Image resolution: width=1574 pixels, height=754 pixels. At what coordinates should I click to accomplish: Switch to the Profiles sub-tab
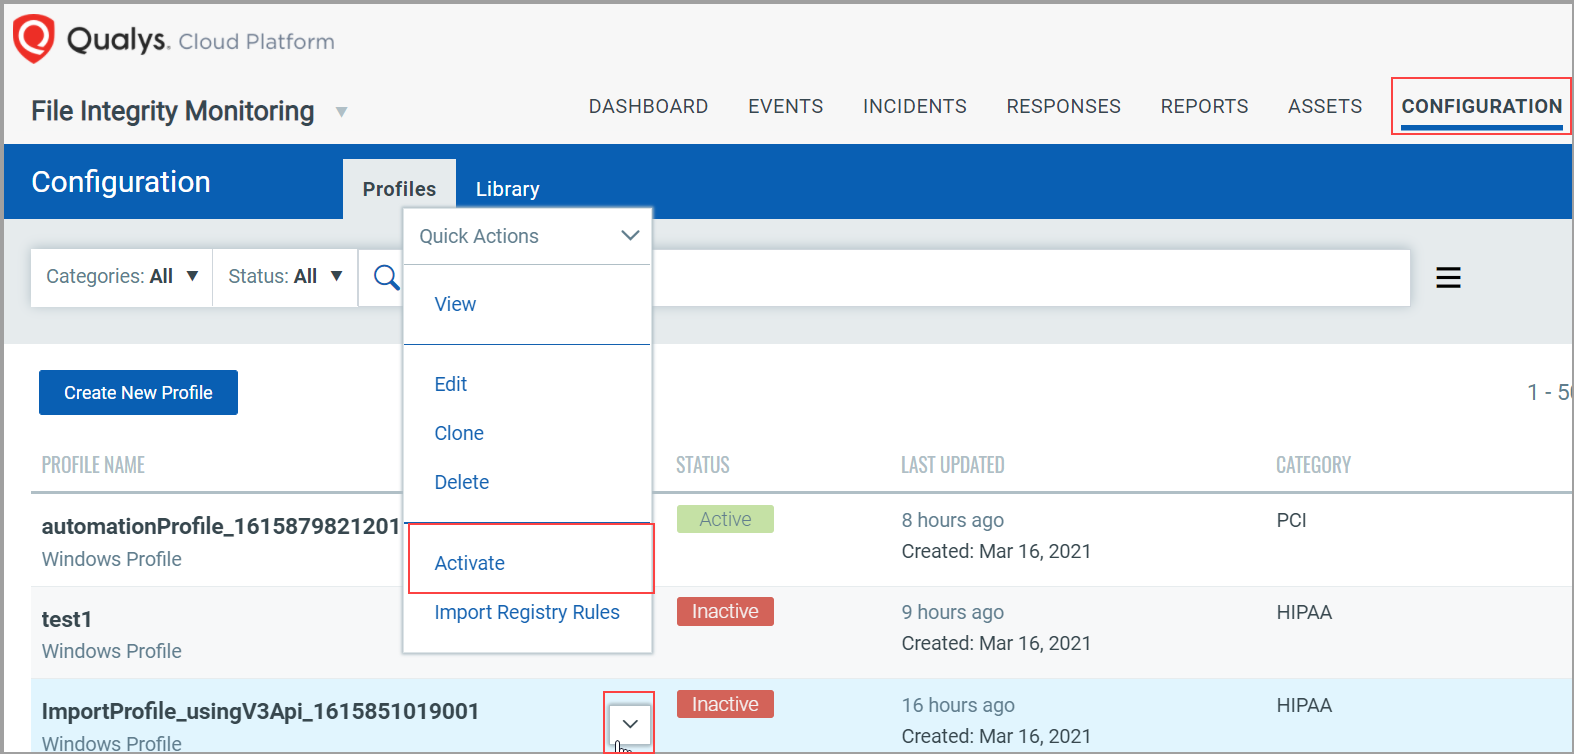tap(399, 189)
